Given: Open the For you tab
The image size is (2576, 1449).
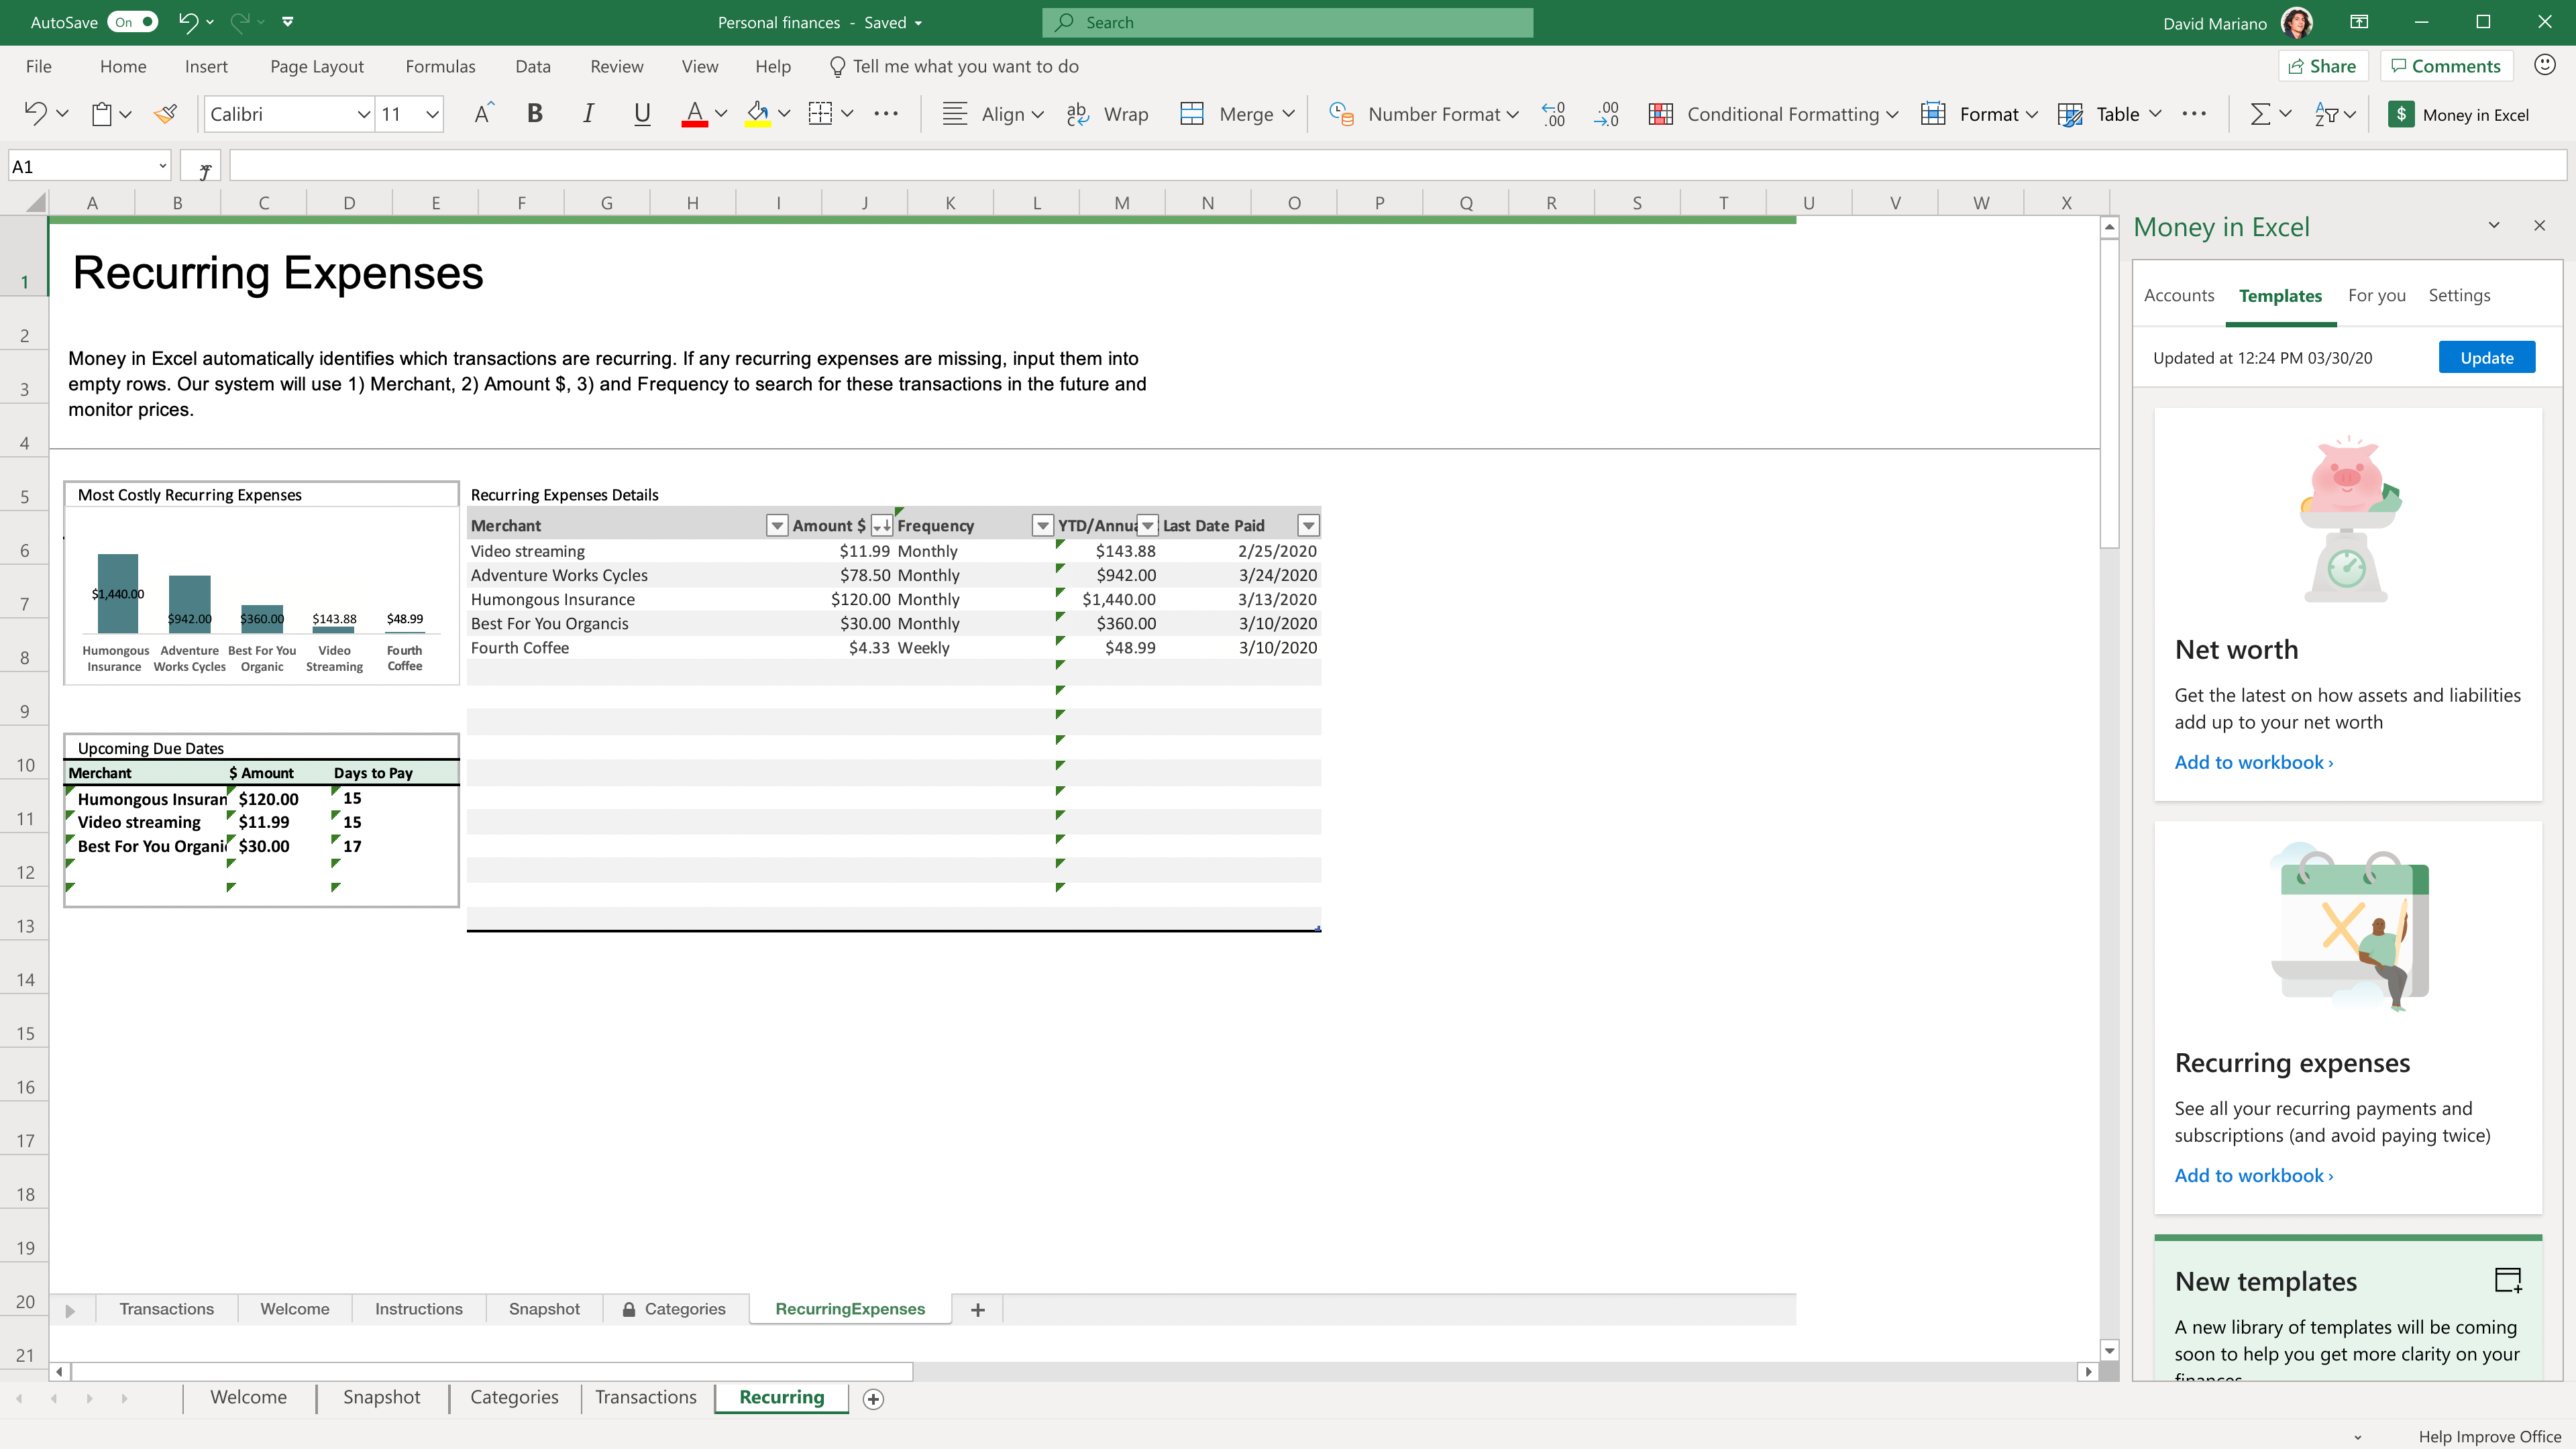Looking at the screenshot, I should pos(2376,295).
